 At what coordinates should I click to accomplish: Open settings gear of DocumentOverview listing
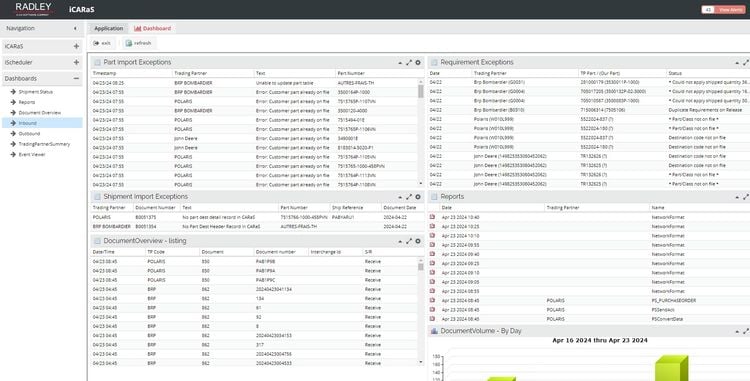(x=418, y=241)
